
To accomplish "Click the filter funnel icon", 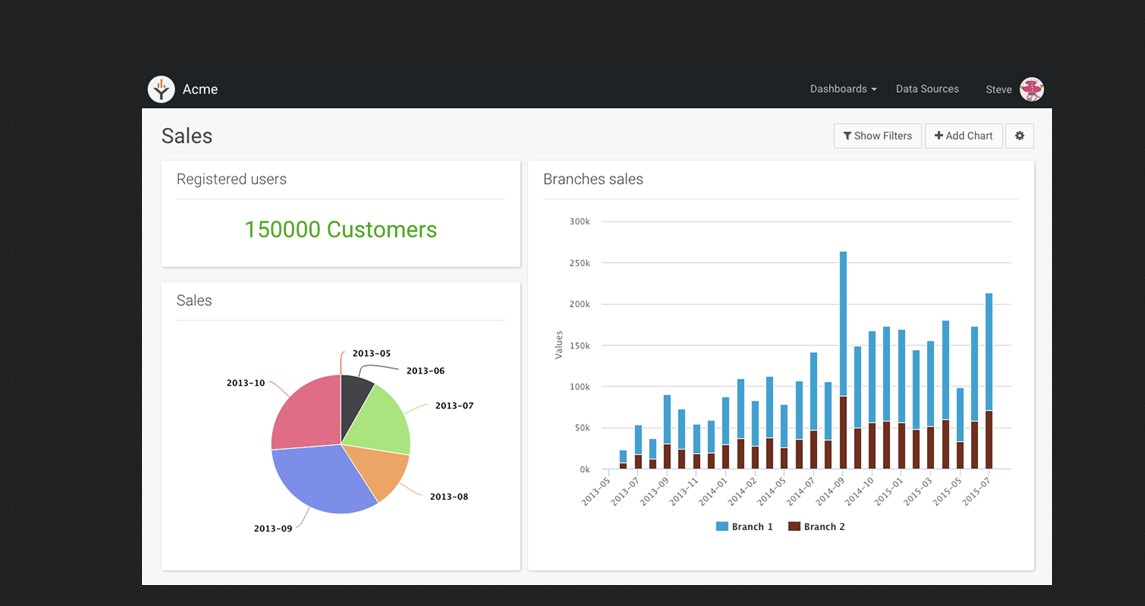I will click(847, 136).
